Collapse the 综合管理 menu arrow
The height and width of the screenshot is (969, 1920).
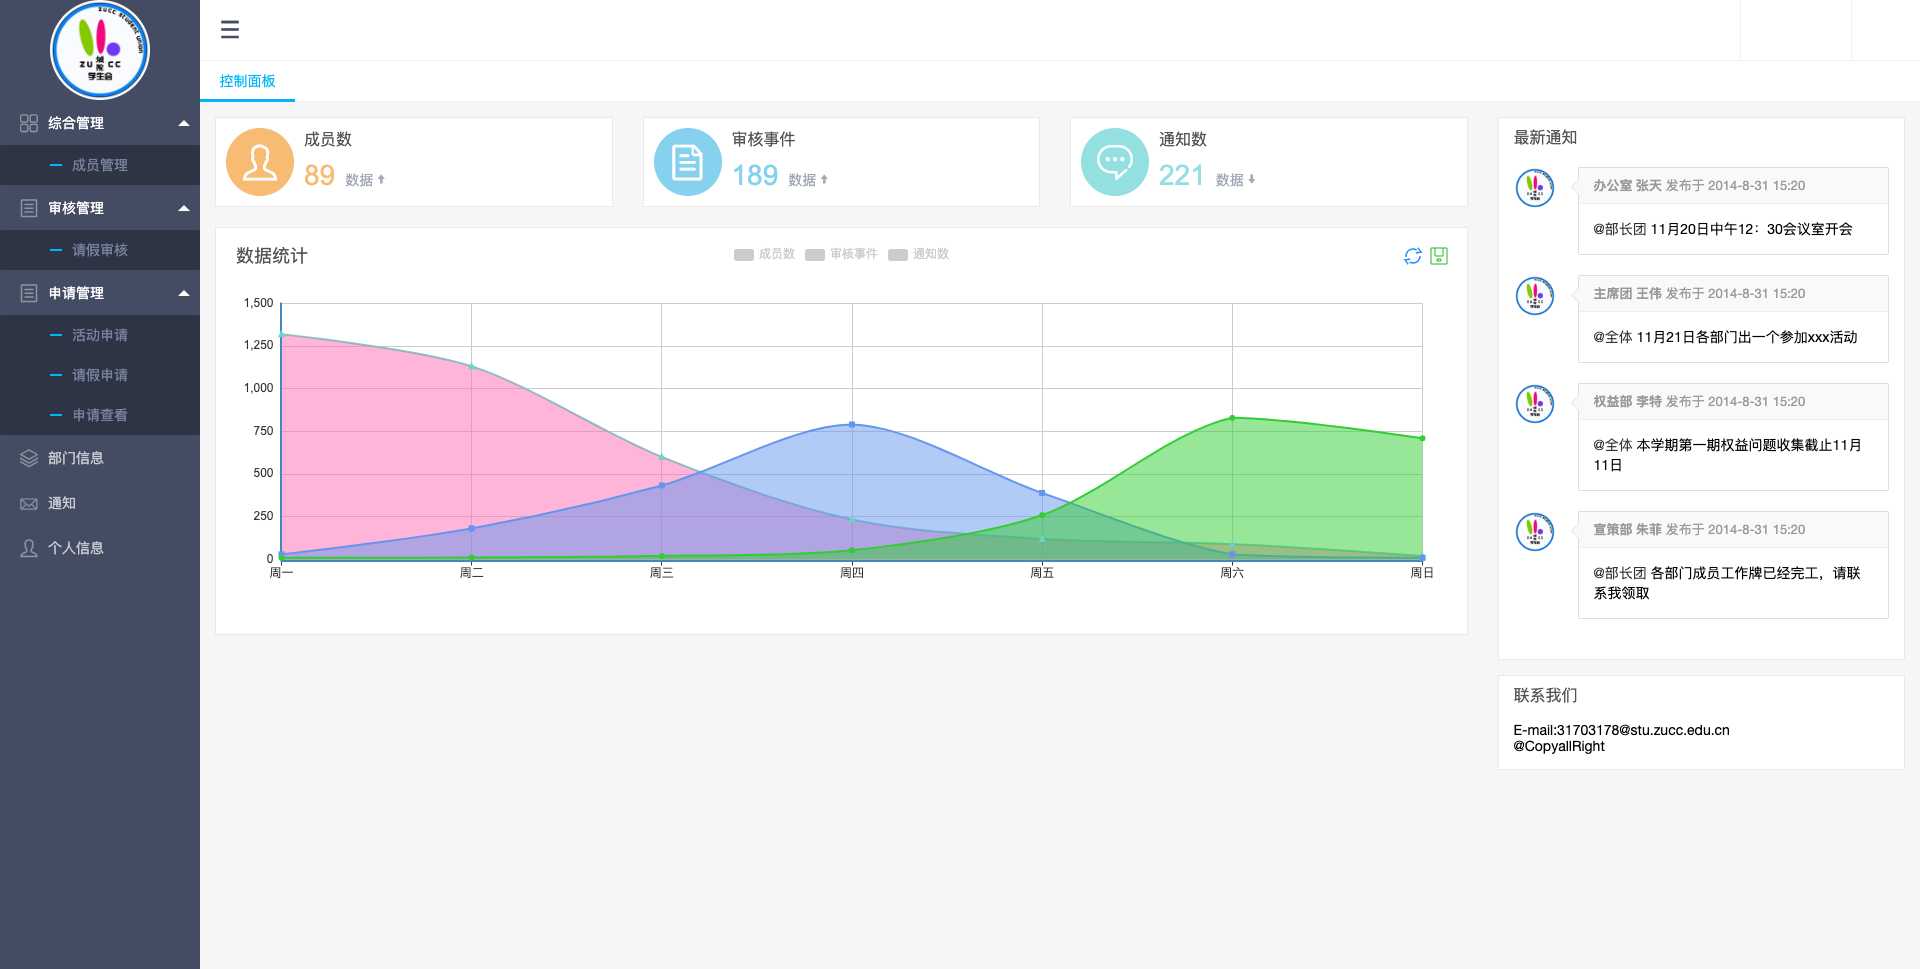coord(184,123)
